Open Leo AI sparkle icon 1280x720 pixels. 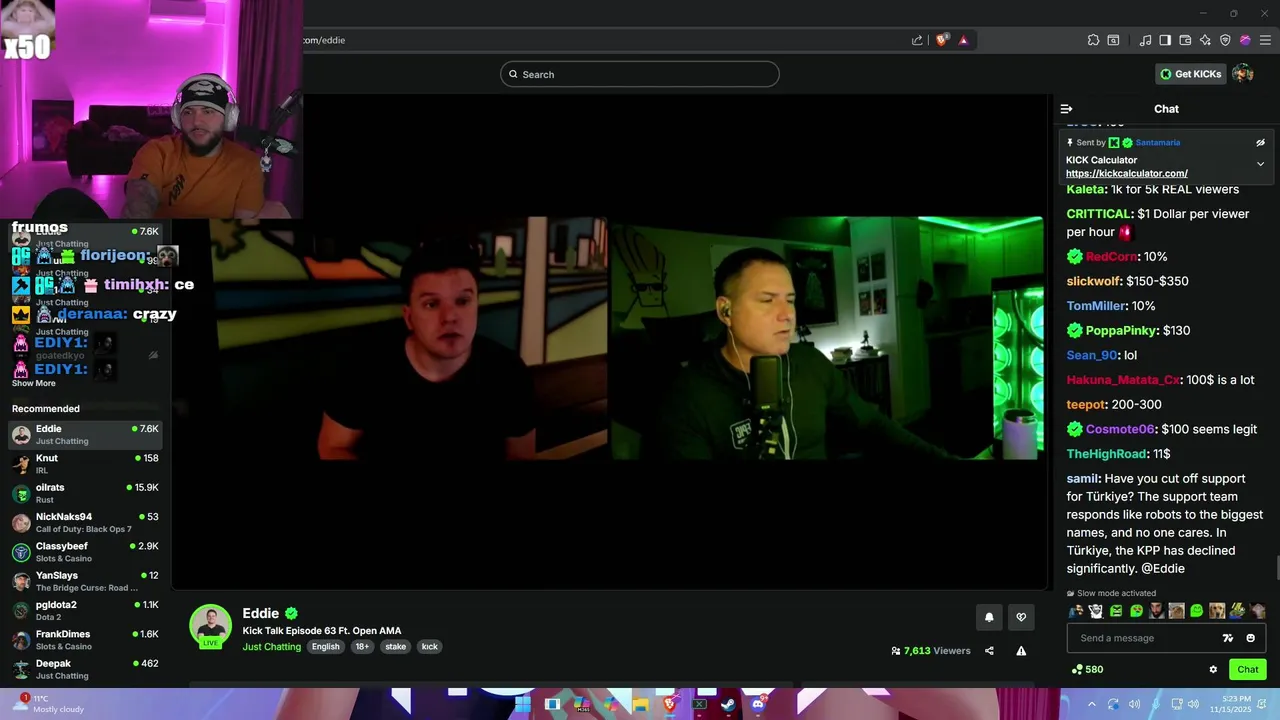(1205, 40)
